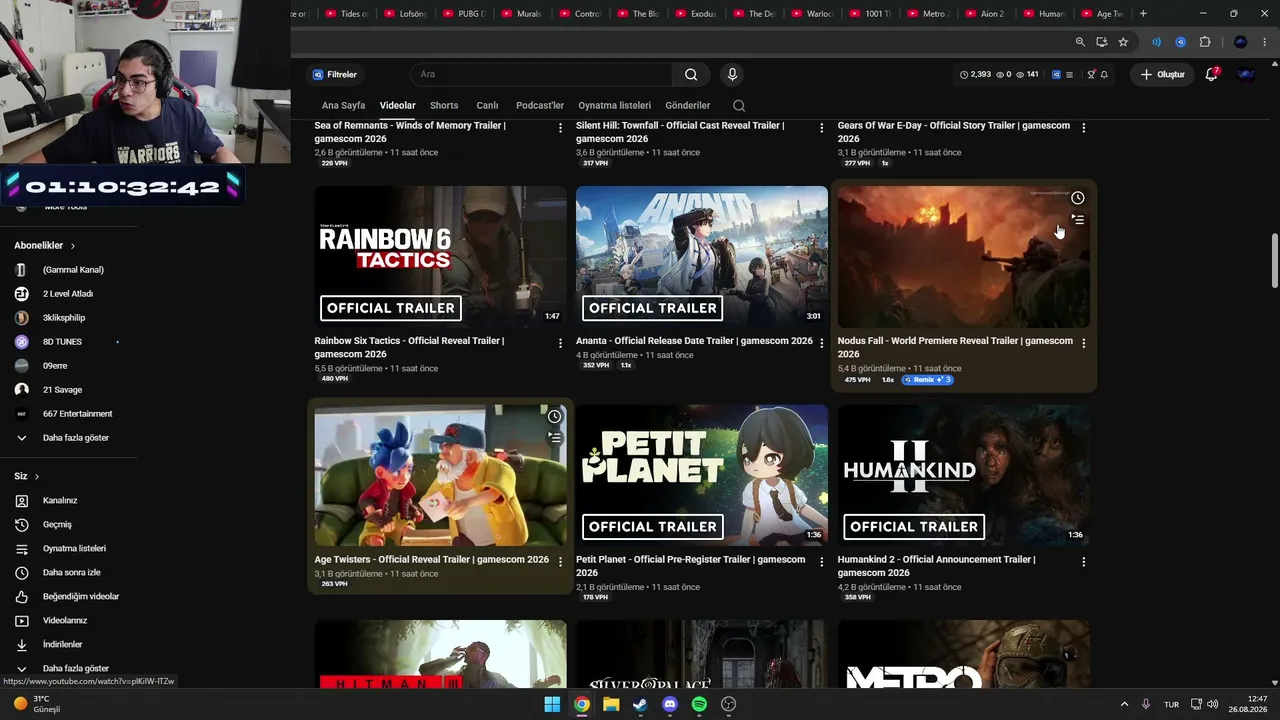The image size is (1280, 720).
Task: Open OBS Studio from the taskbar
Action: click(x=729, y=704)
